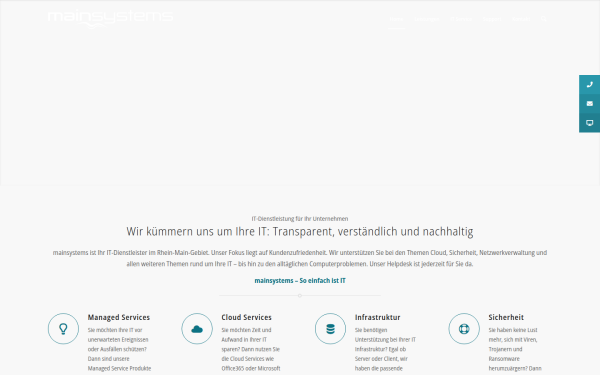Click the envelope mail icon in side tab

coord(590,104)
